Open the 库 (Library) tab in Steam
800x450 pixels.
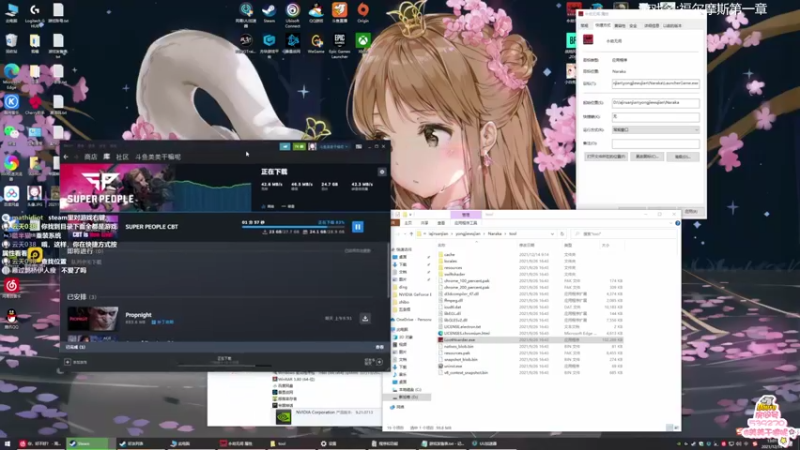(107, 157)
